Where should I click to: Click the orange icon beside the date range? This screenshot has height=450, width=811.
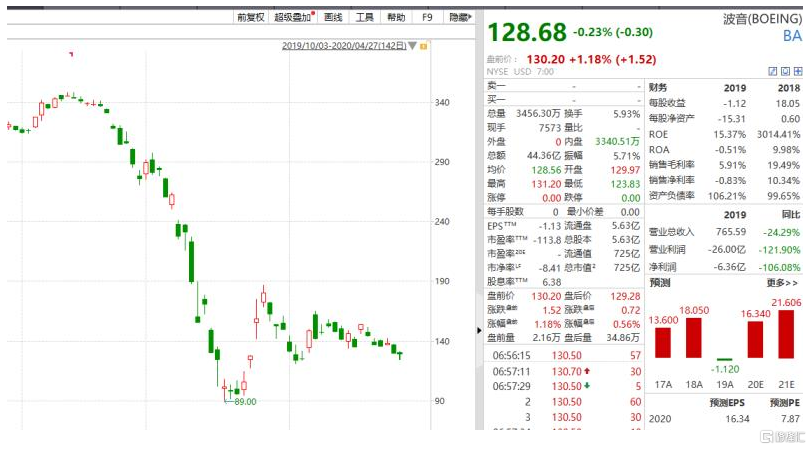click(x=424, y=46)
